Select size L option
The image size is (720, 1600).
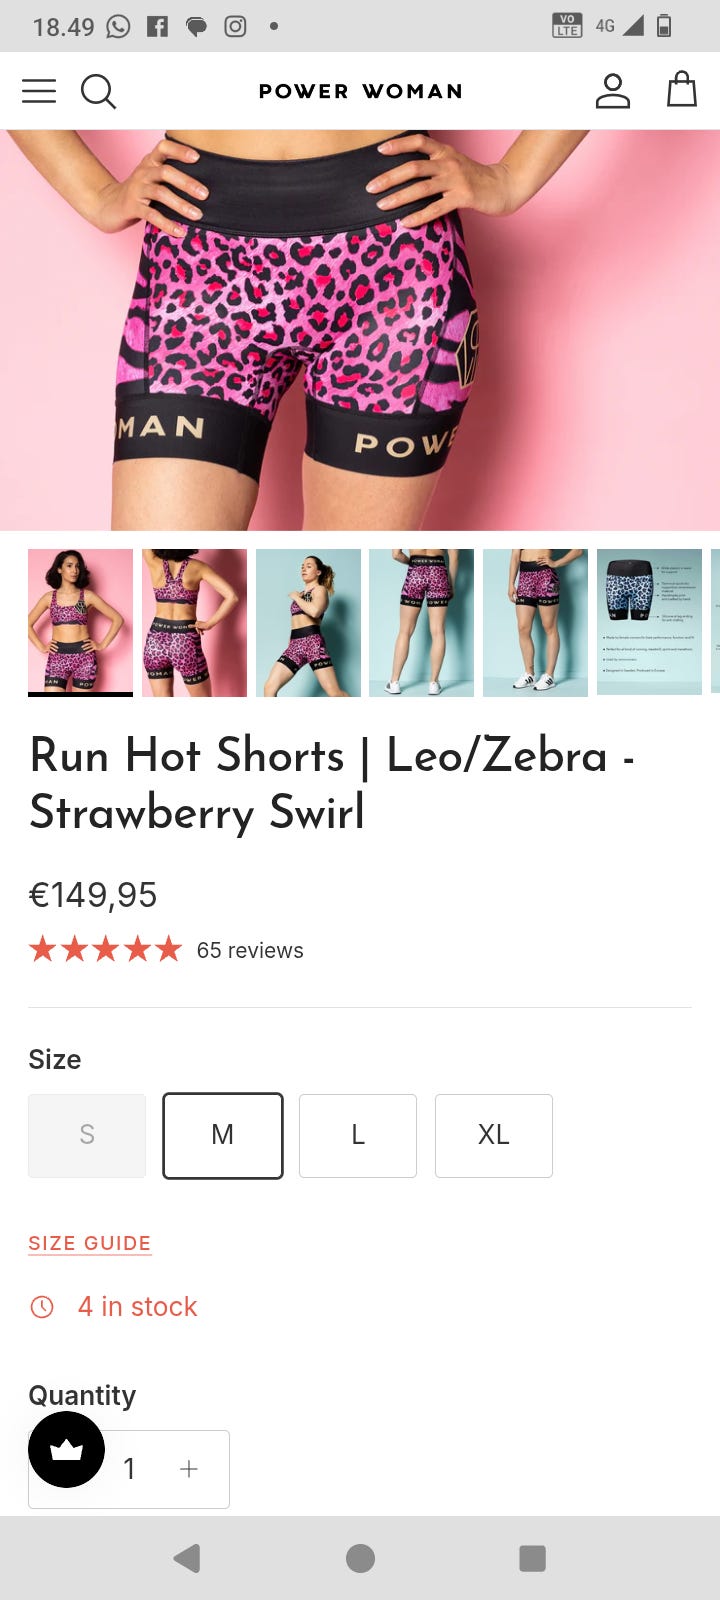click(x=358, y=1135)
